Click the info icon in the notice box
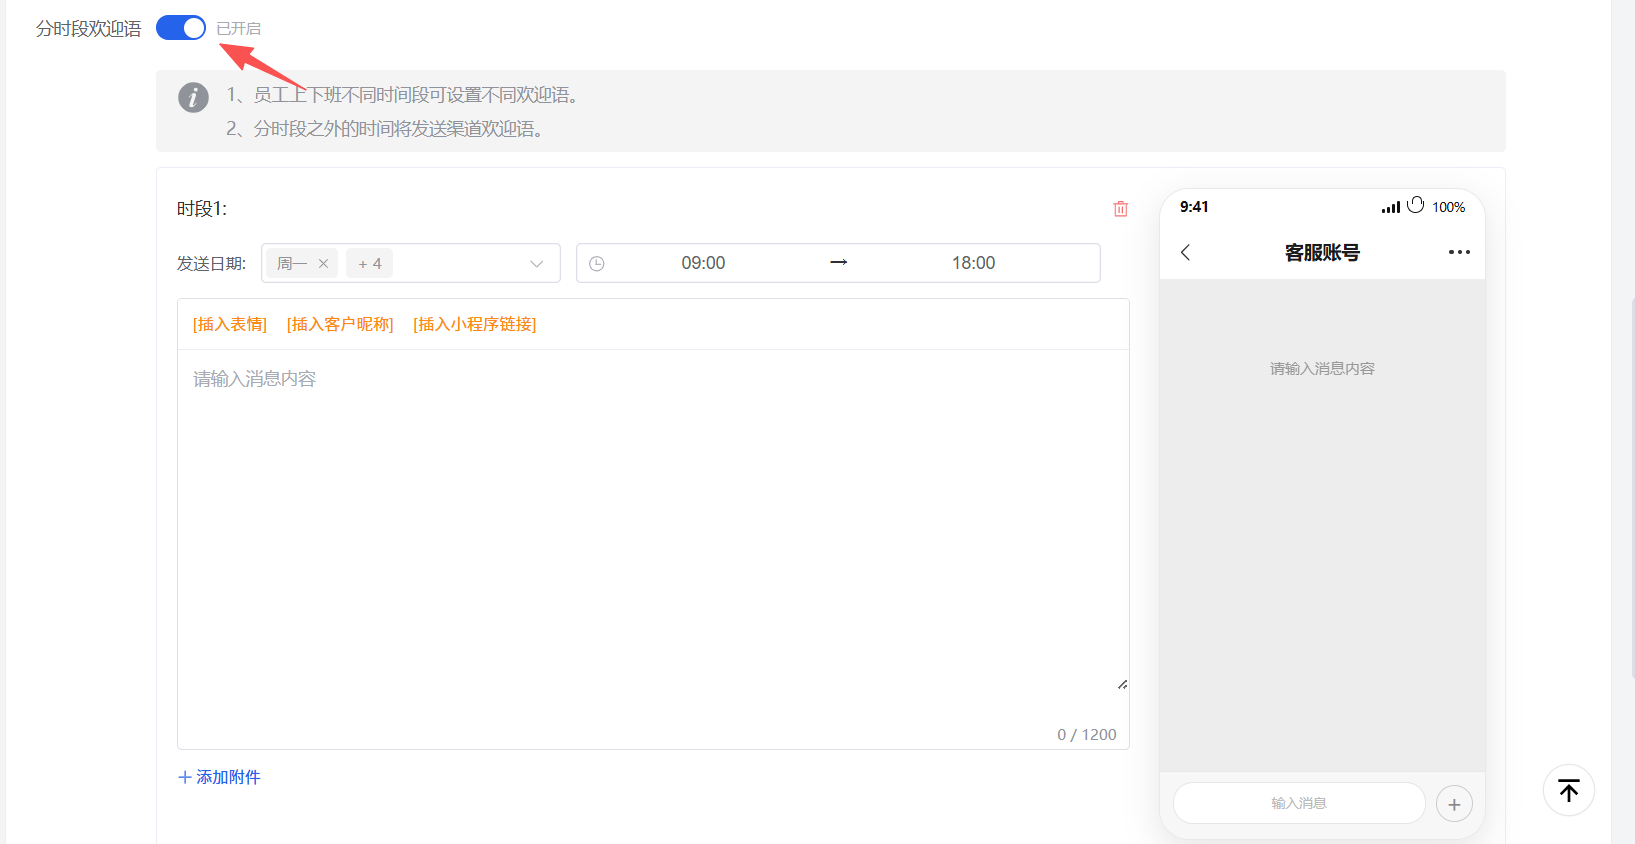1635x844 pixels. 193,97
